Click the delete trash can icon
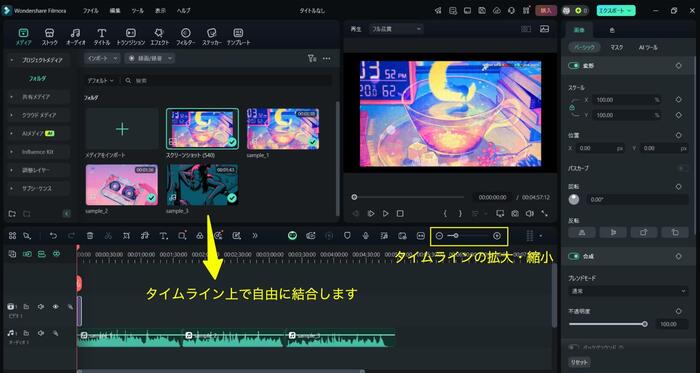This screenshot has width=700, height=373. pos(90,236)
